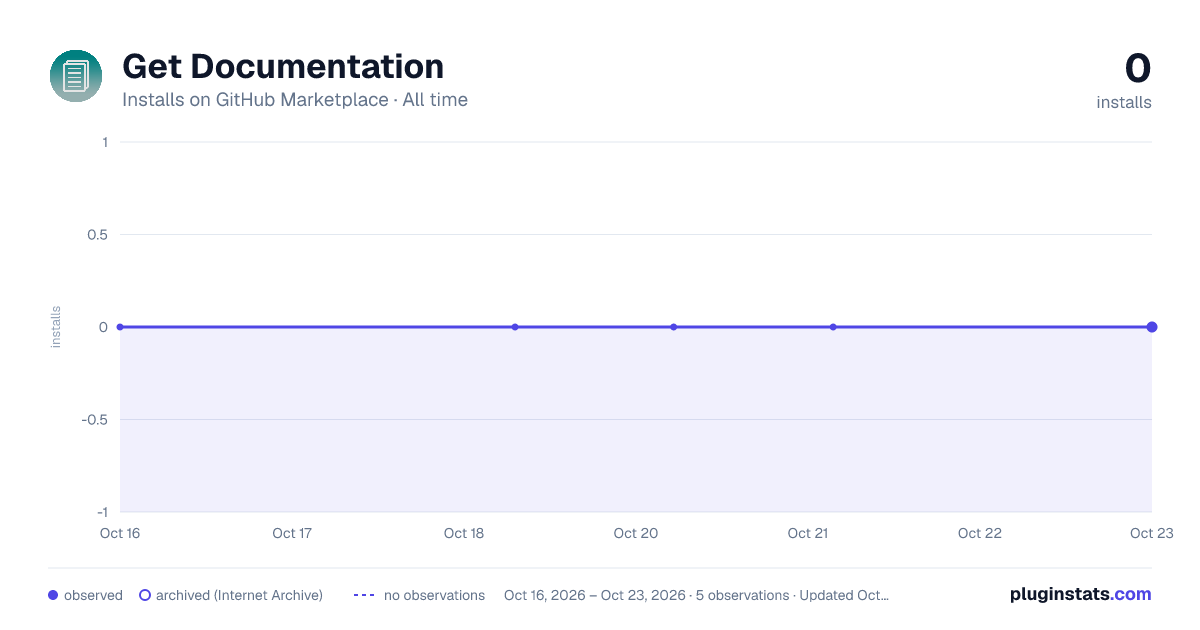Click the x-axis label 'Oct 17'
Viewport: 1200px width, 630px height.
coord(292,533)
